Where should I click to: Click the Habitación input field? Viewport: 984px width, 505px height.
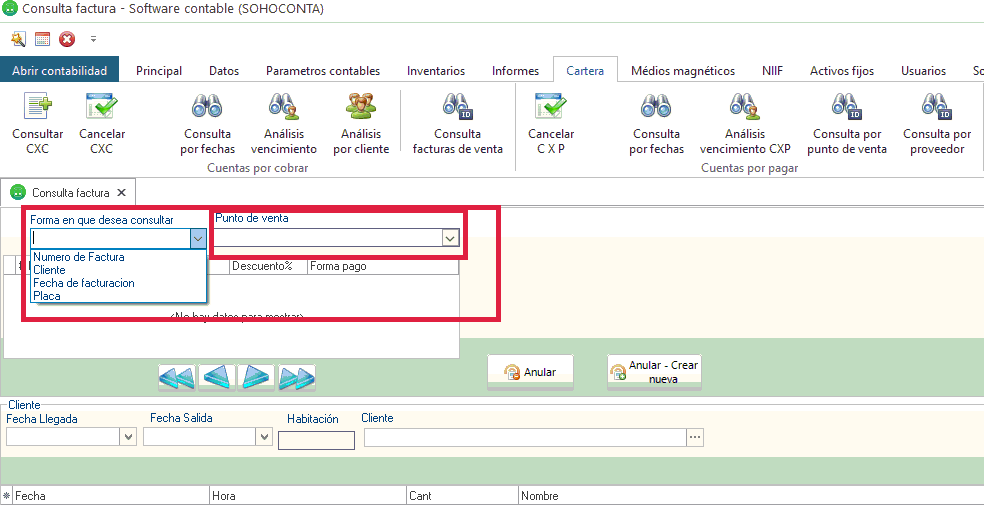pos(316,440)
